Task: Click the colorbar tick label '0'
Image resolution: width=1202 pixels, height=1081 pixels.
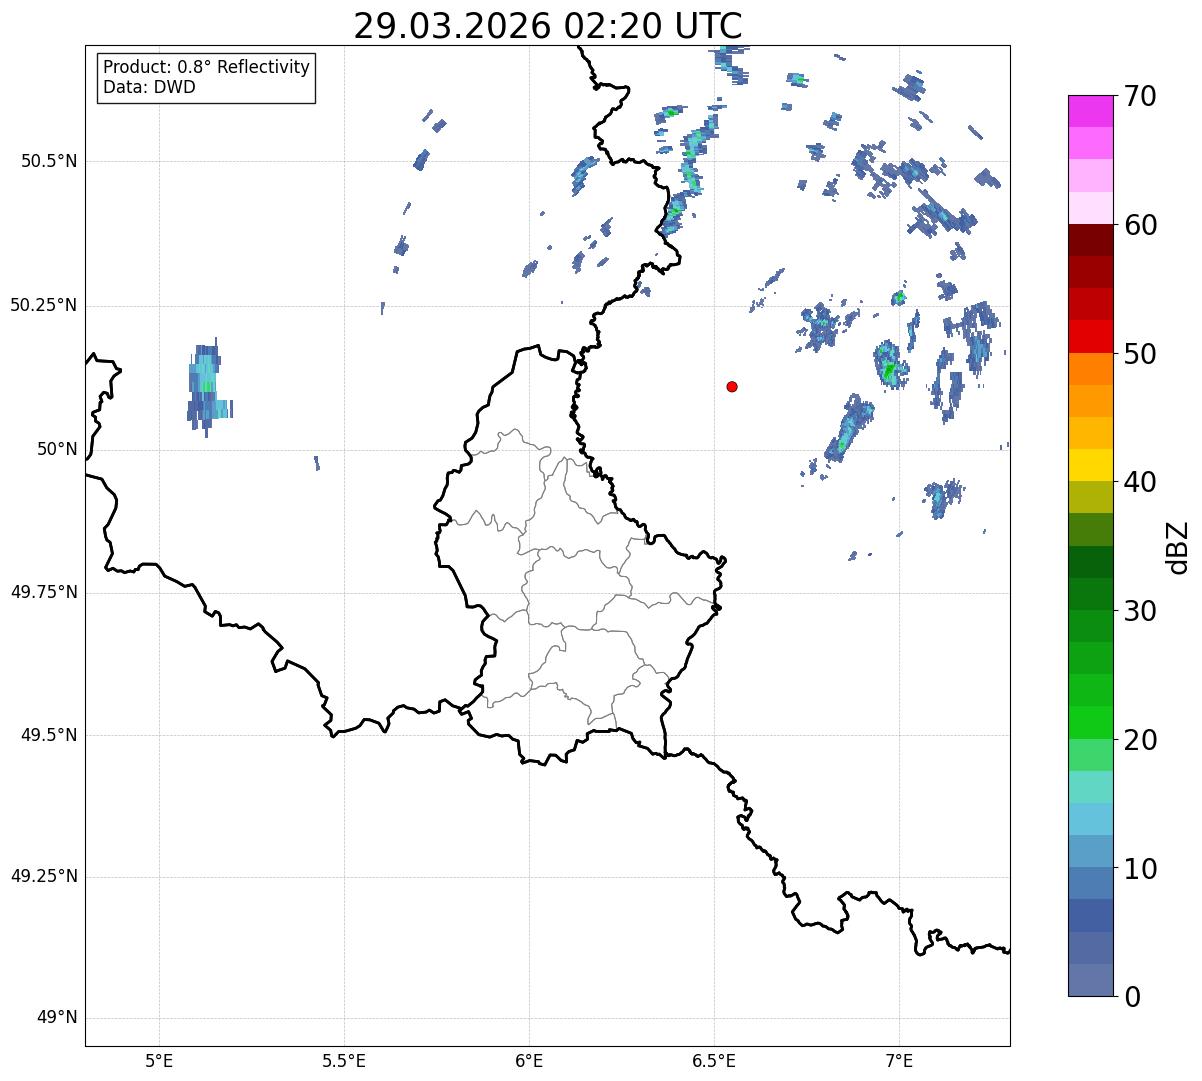Action: pos(1134,997)
